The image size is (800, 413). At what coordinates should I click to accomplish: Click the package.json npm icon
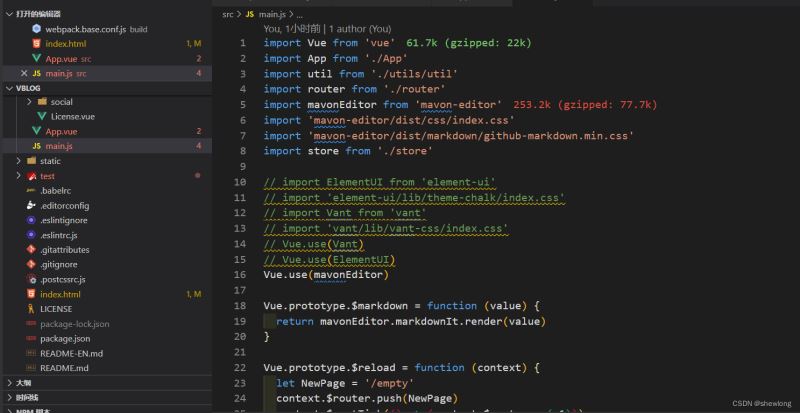pos(31,338)
